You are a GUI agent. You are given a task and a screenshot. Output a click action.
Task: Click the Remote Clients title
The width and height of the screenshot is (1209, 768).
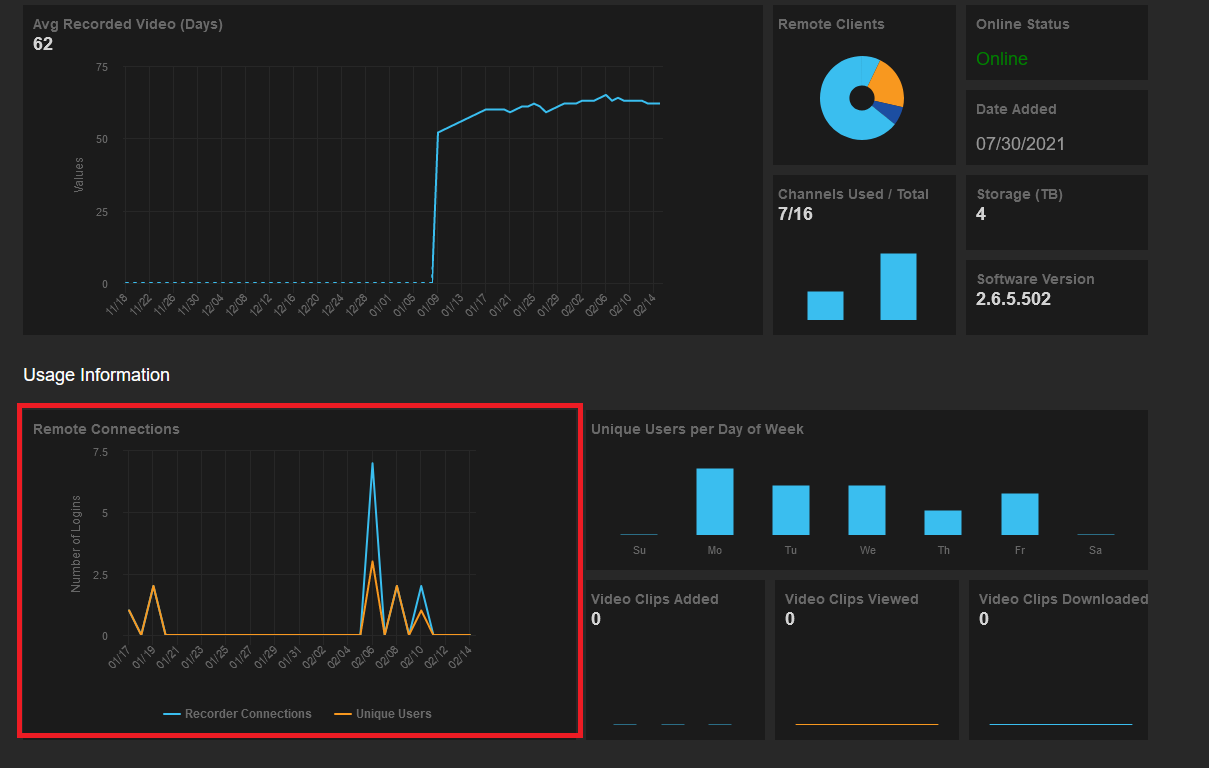831,24
